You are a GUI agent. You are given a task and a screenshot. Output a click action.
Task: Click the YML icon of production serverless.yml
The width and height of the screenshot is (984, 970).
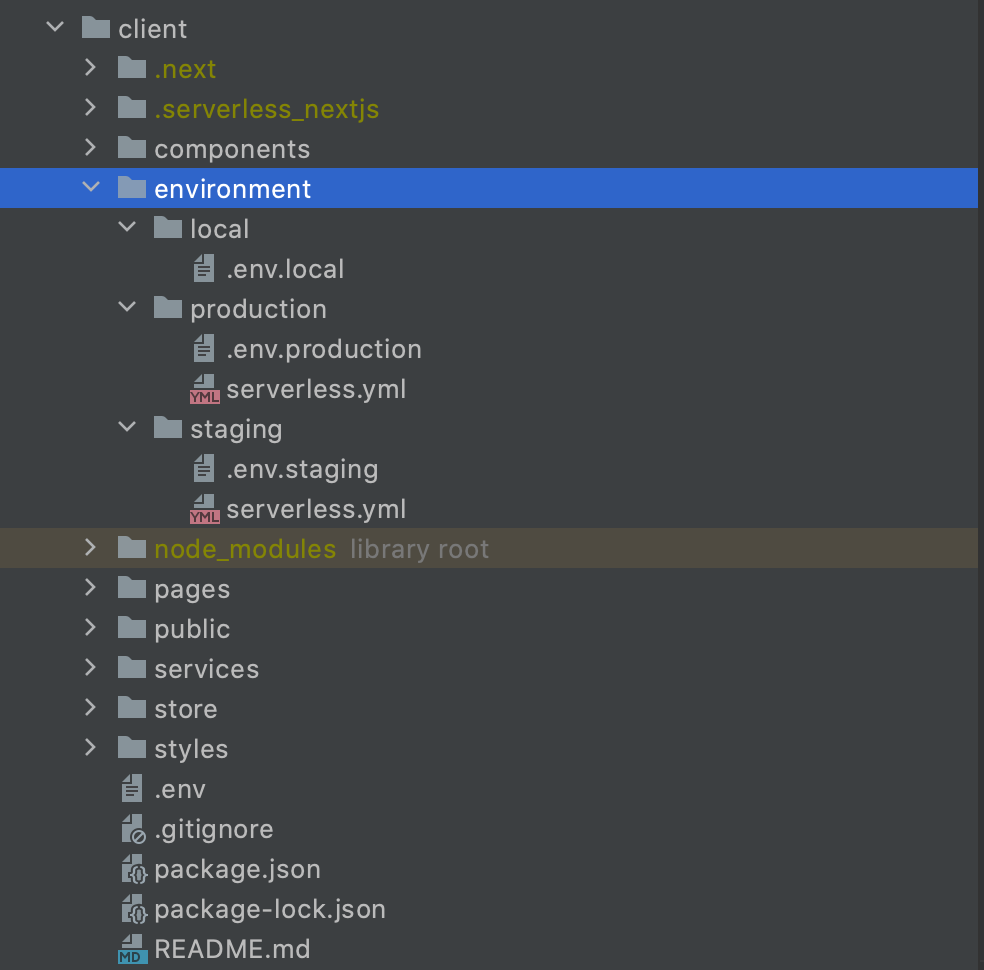[x=204, y=389]
